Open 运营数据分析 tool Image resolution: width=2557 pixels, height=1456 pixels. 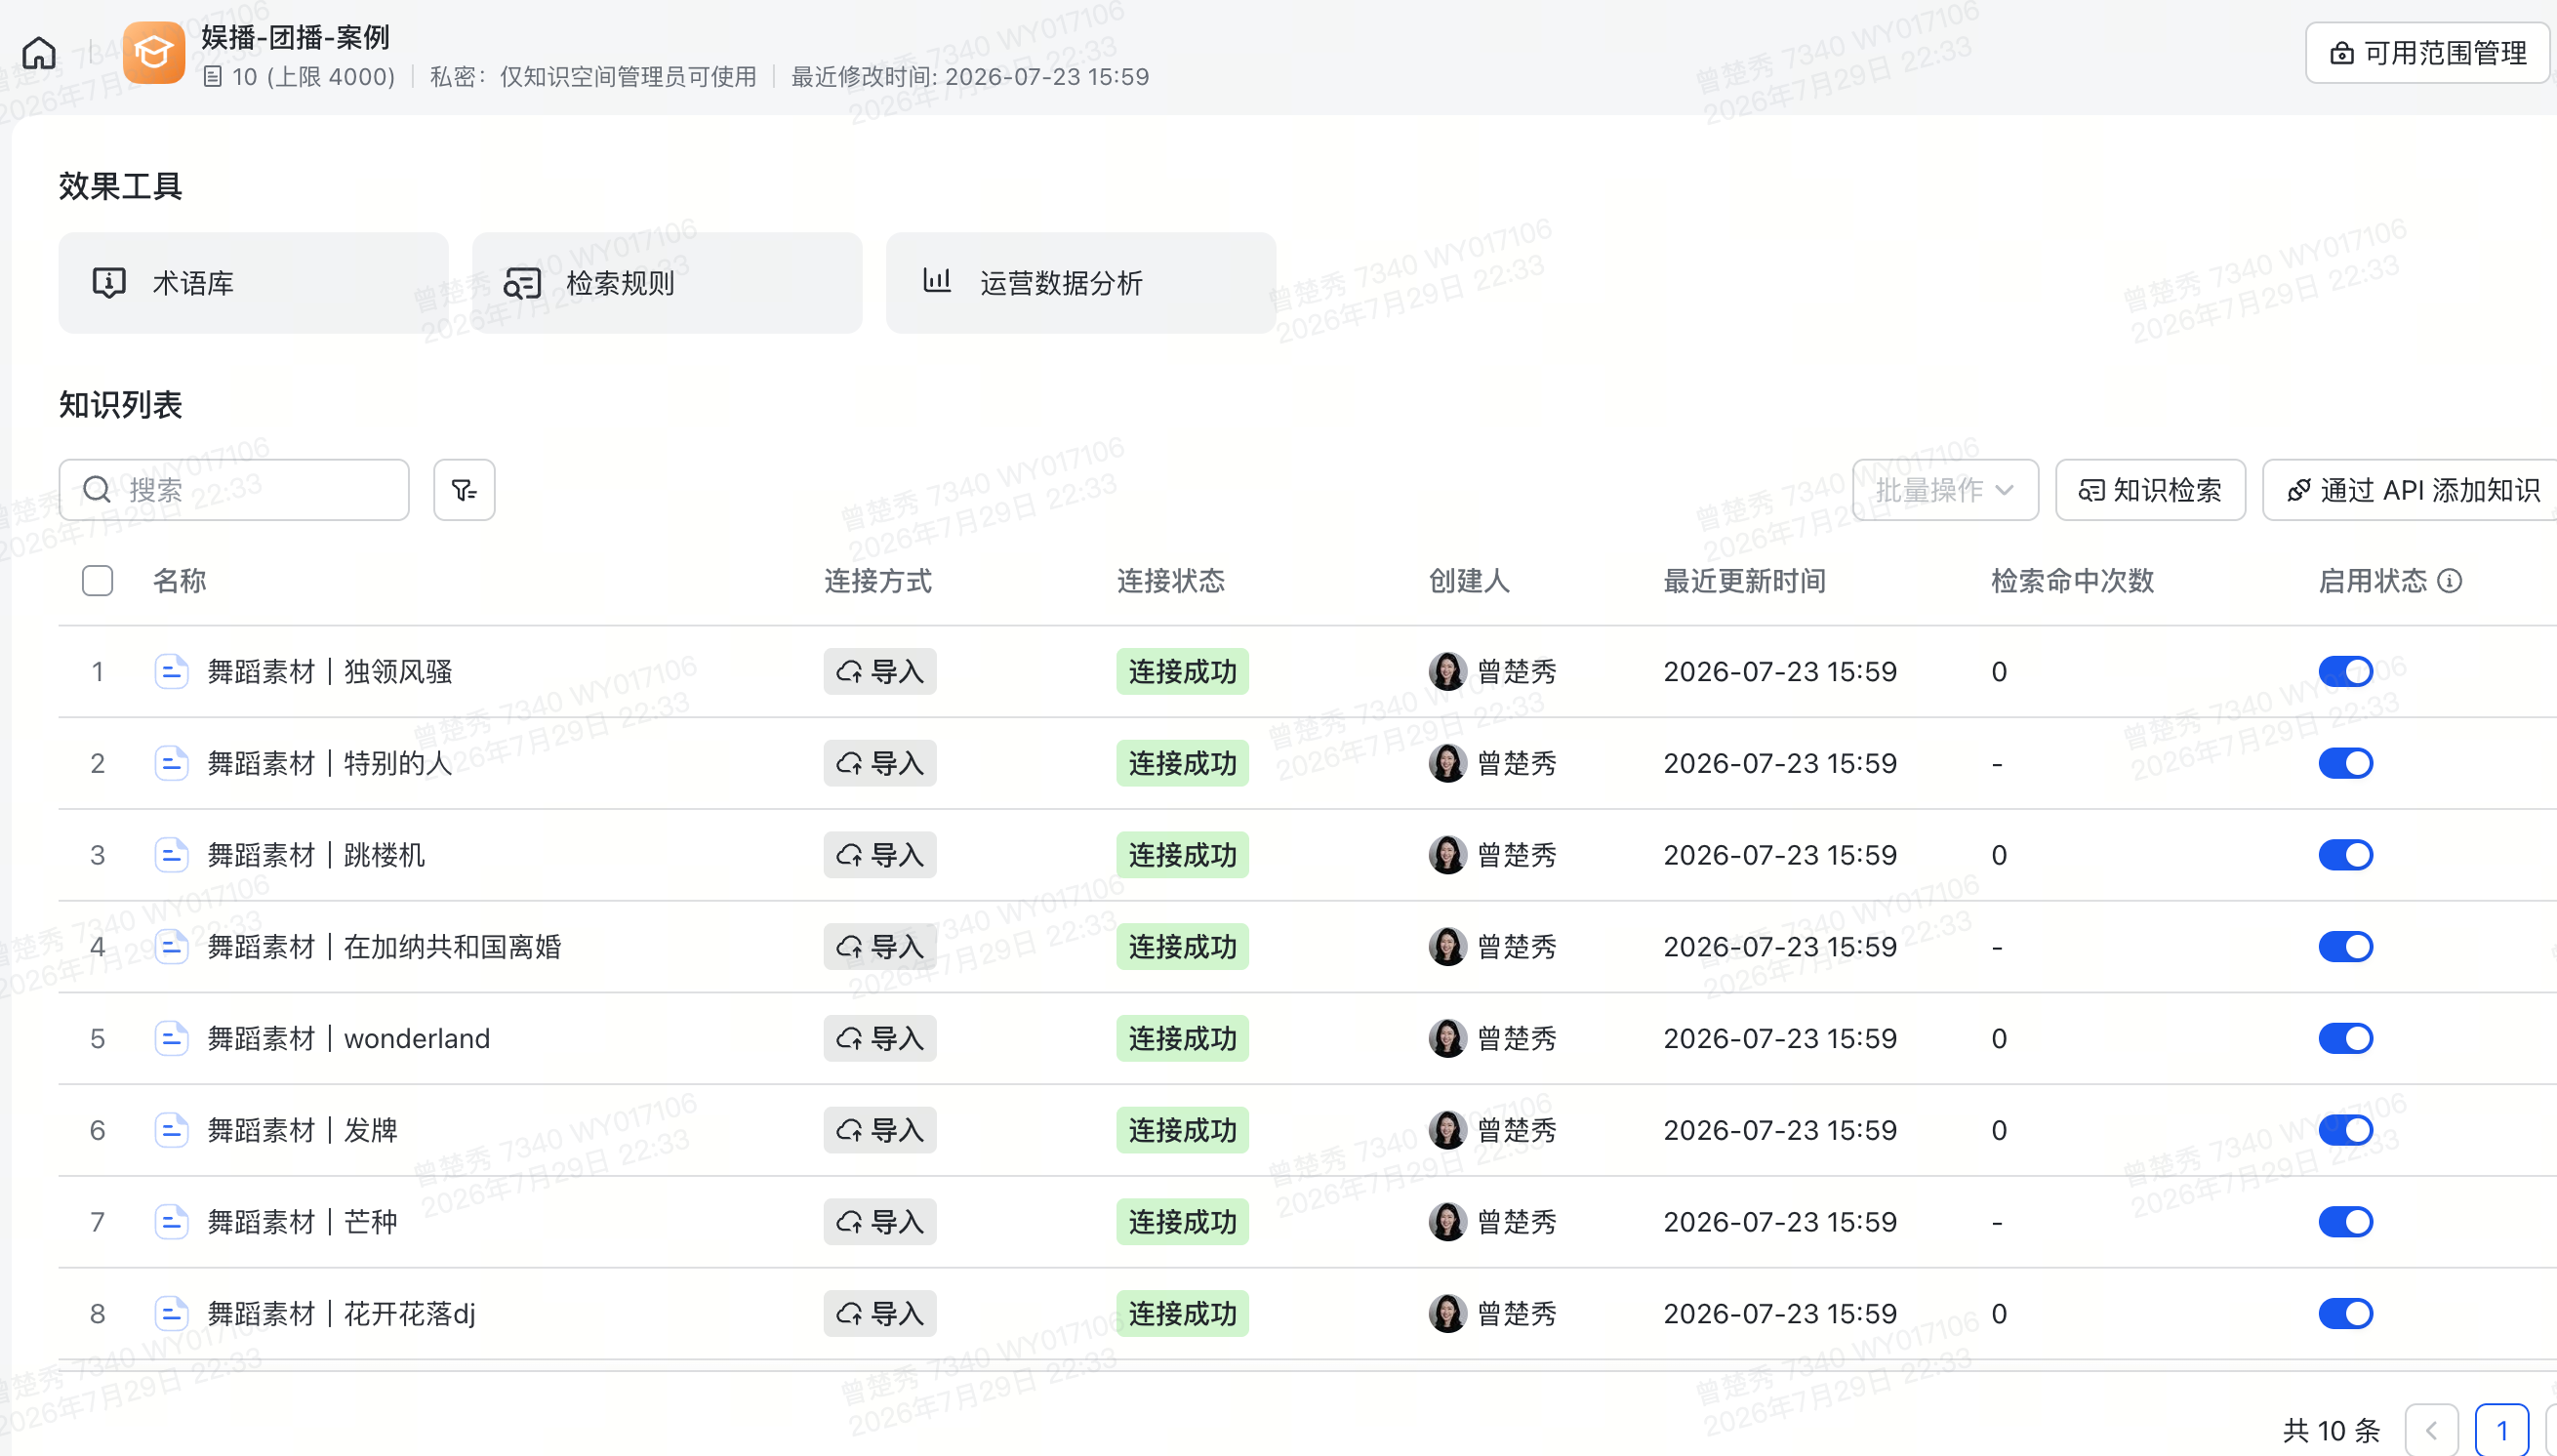pyautogui.click(x=1081, y=283)
